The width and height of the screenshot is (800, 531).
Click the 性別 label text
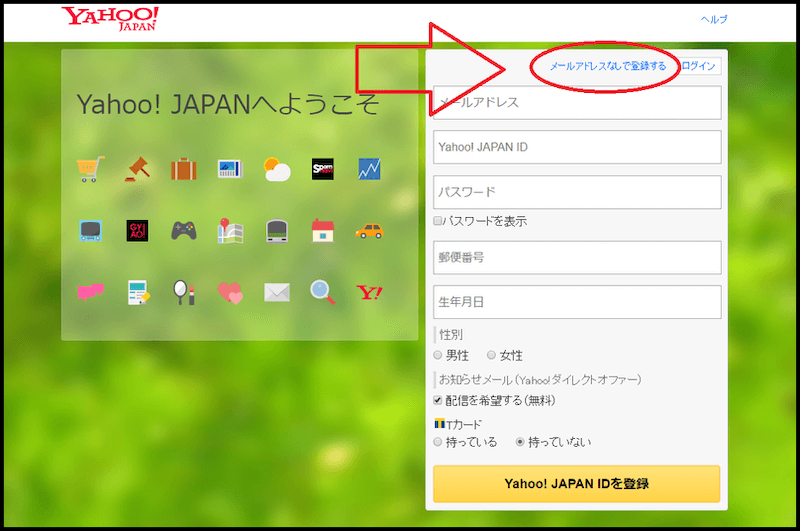tap(451, 335)
